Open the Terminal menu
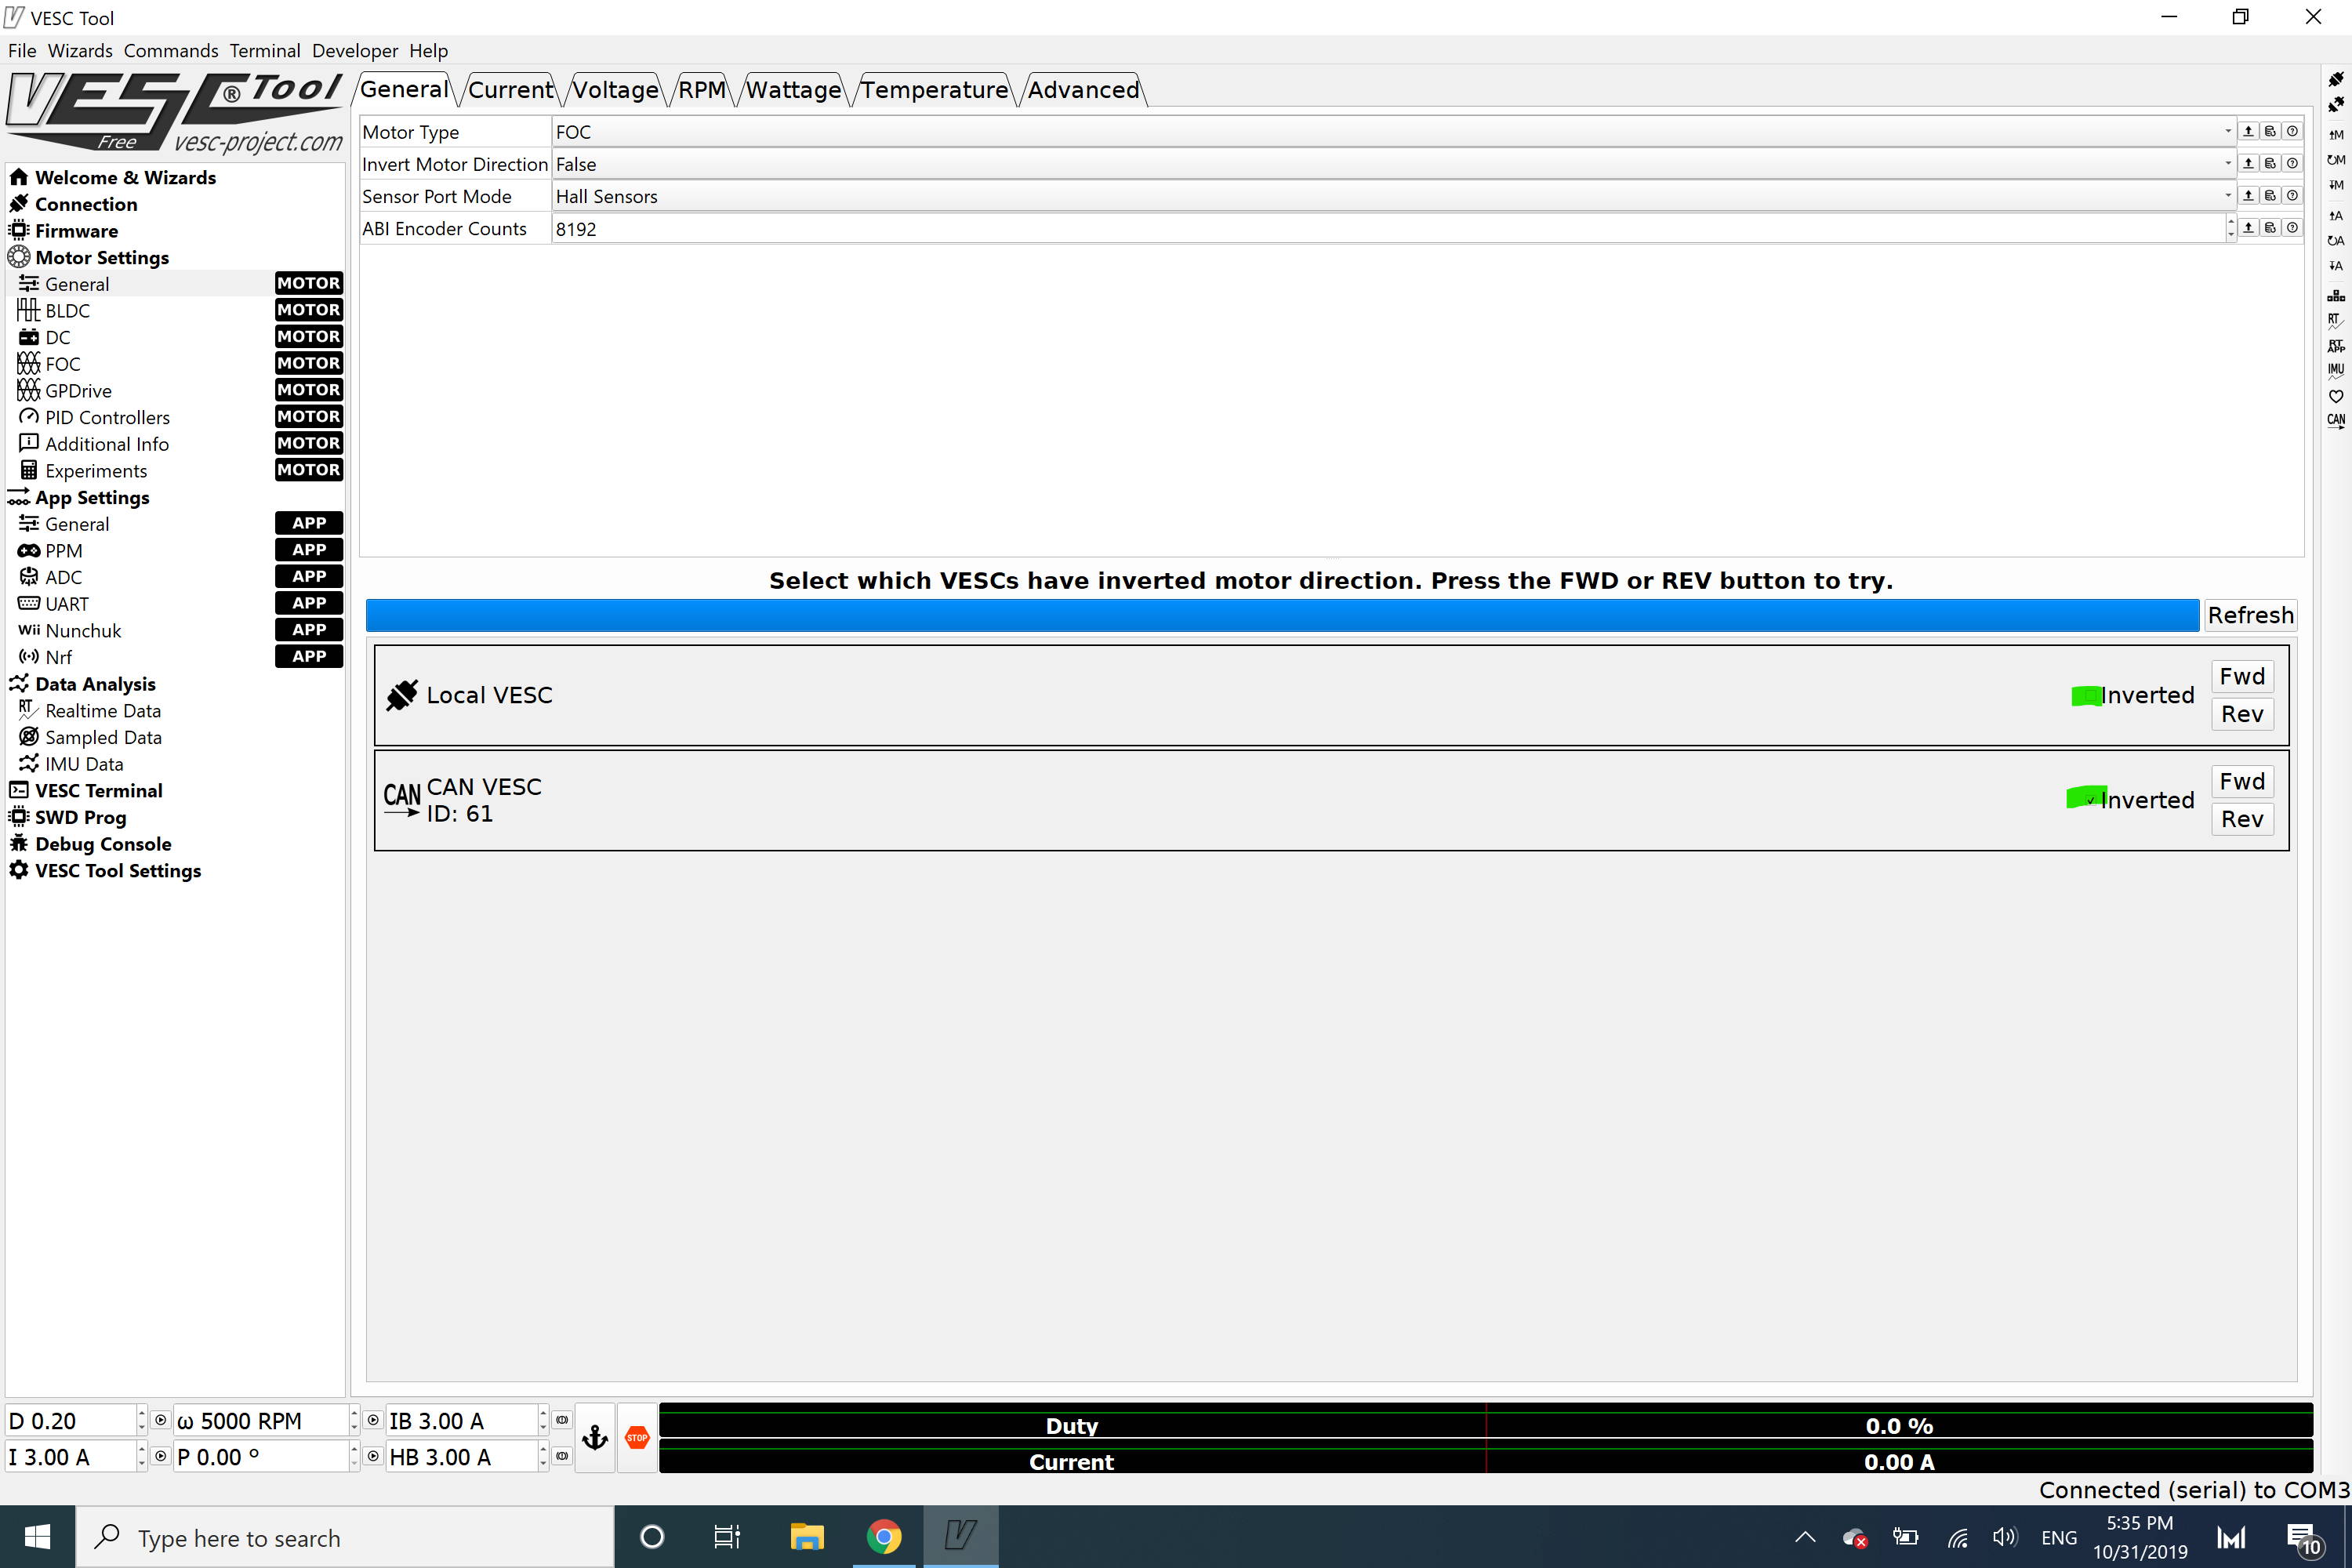 [264, 50]
